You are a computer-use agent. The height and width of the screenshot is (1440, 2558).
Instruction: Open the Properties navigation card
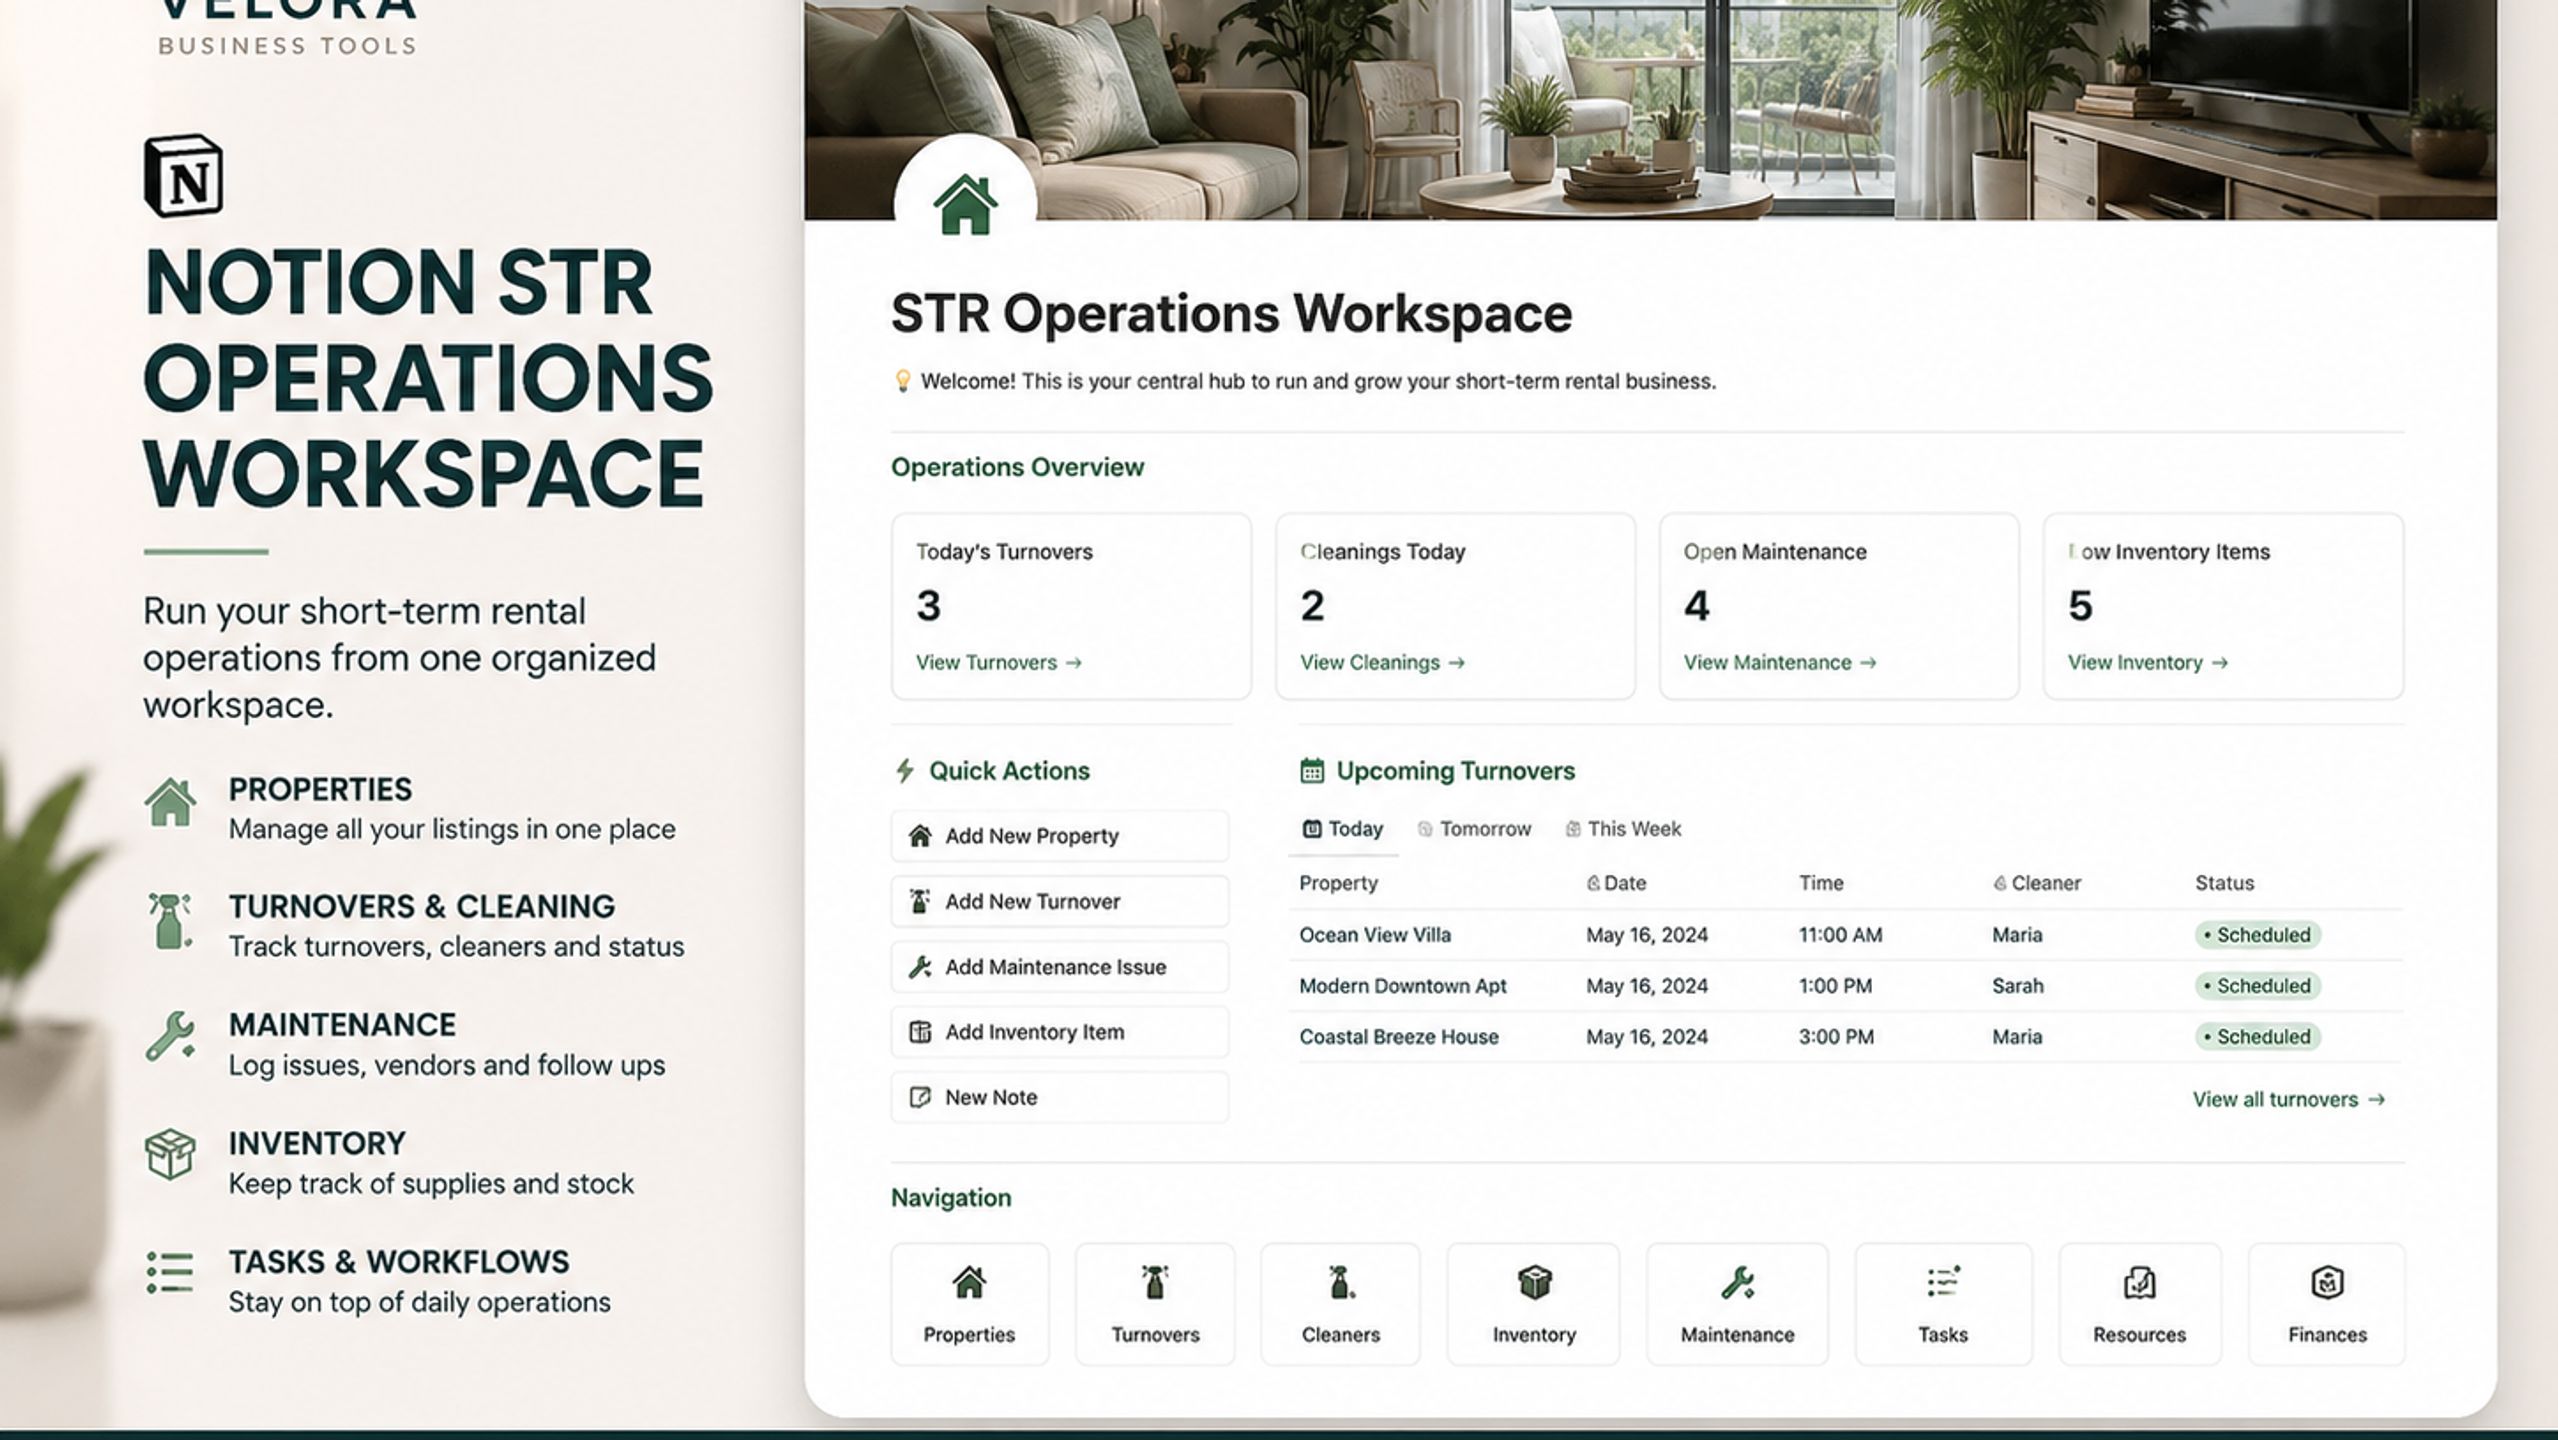click(x=969, y=1304)
